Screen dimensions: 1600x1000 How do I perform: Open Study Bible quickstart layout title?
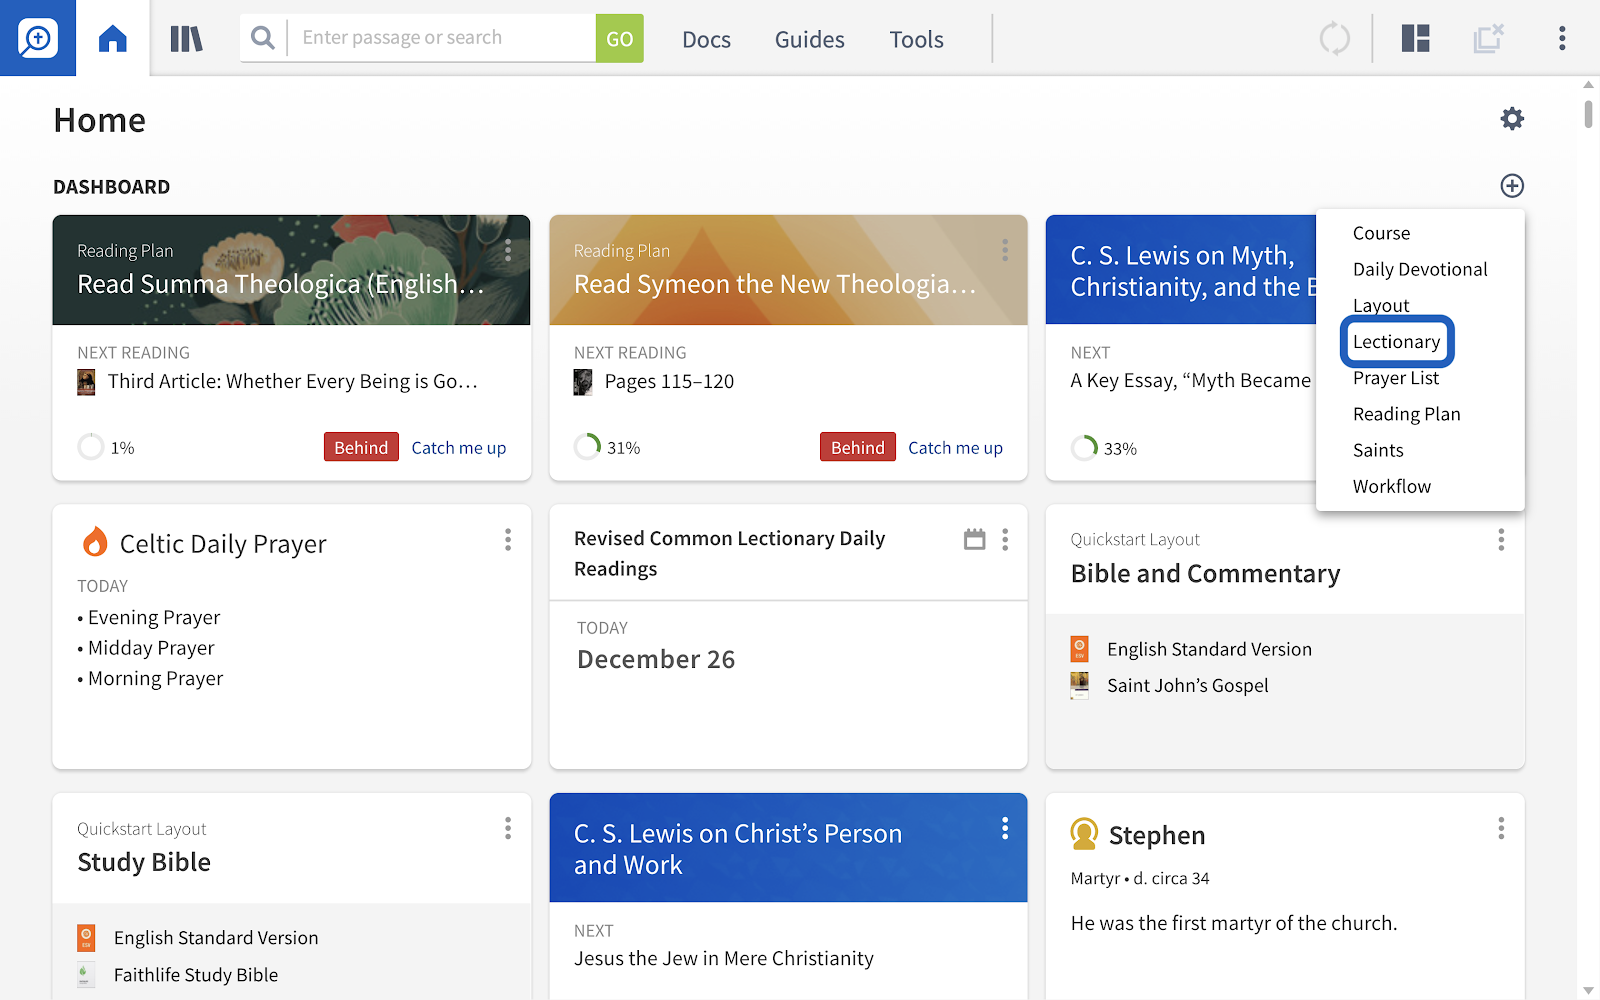(x=144, y=862)
